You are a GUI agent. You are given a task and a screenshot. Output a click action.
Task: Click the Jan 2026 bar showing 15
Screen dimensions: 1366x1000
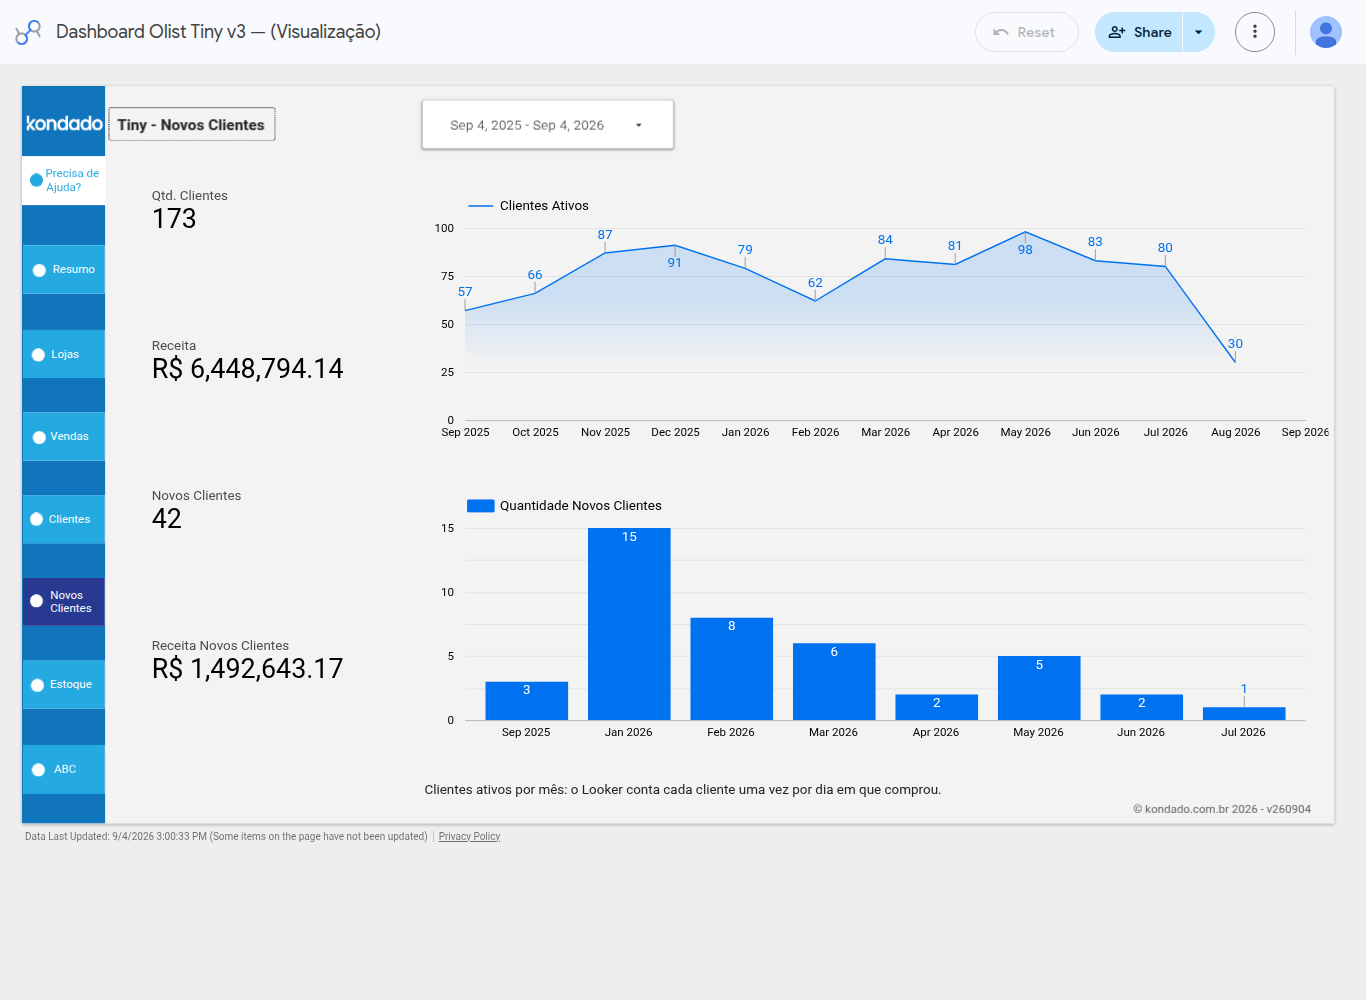pos(629,624)
